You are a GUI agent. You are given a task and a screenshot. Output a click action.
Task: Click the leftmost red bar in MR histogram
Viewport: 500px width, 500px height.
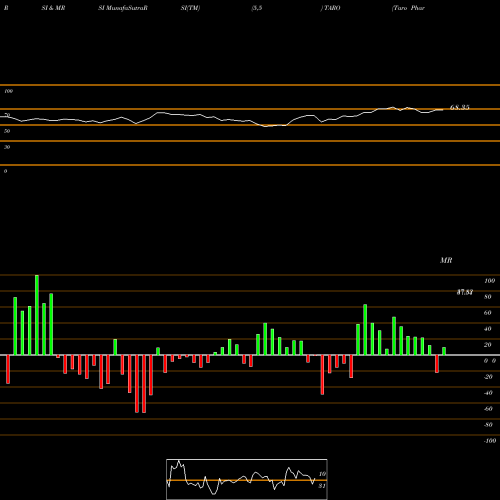pyautogui.click(x=8, y=369)
